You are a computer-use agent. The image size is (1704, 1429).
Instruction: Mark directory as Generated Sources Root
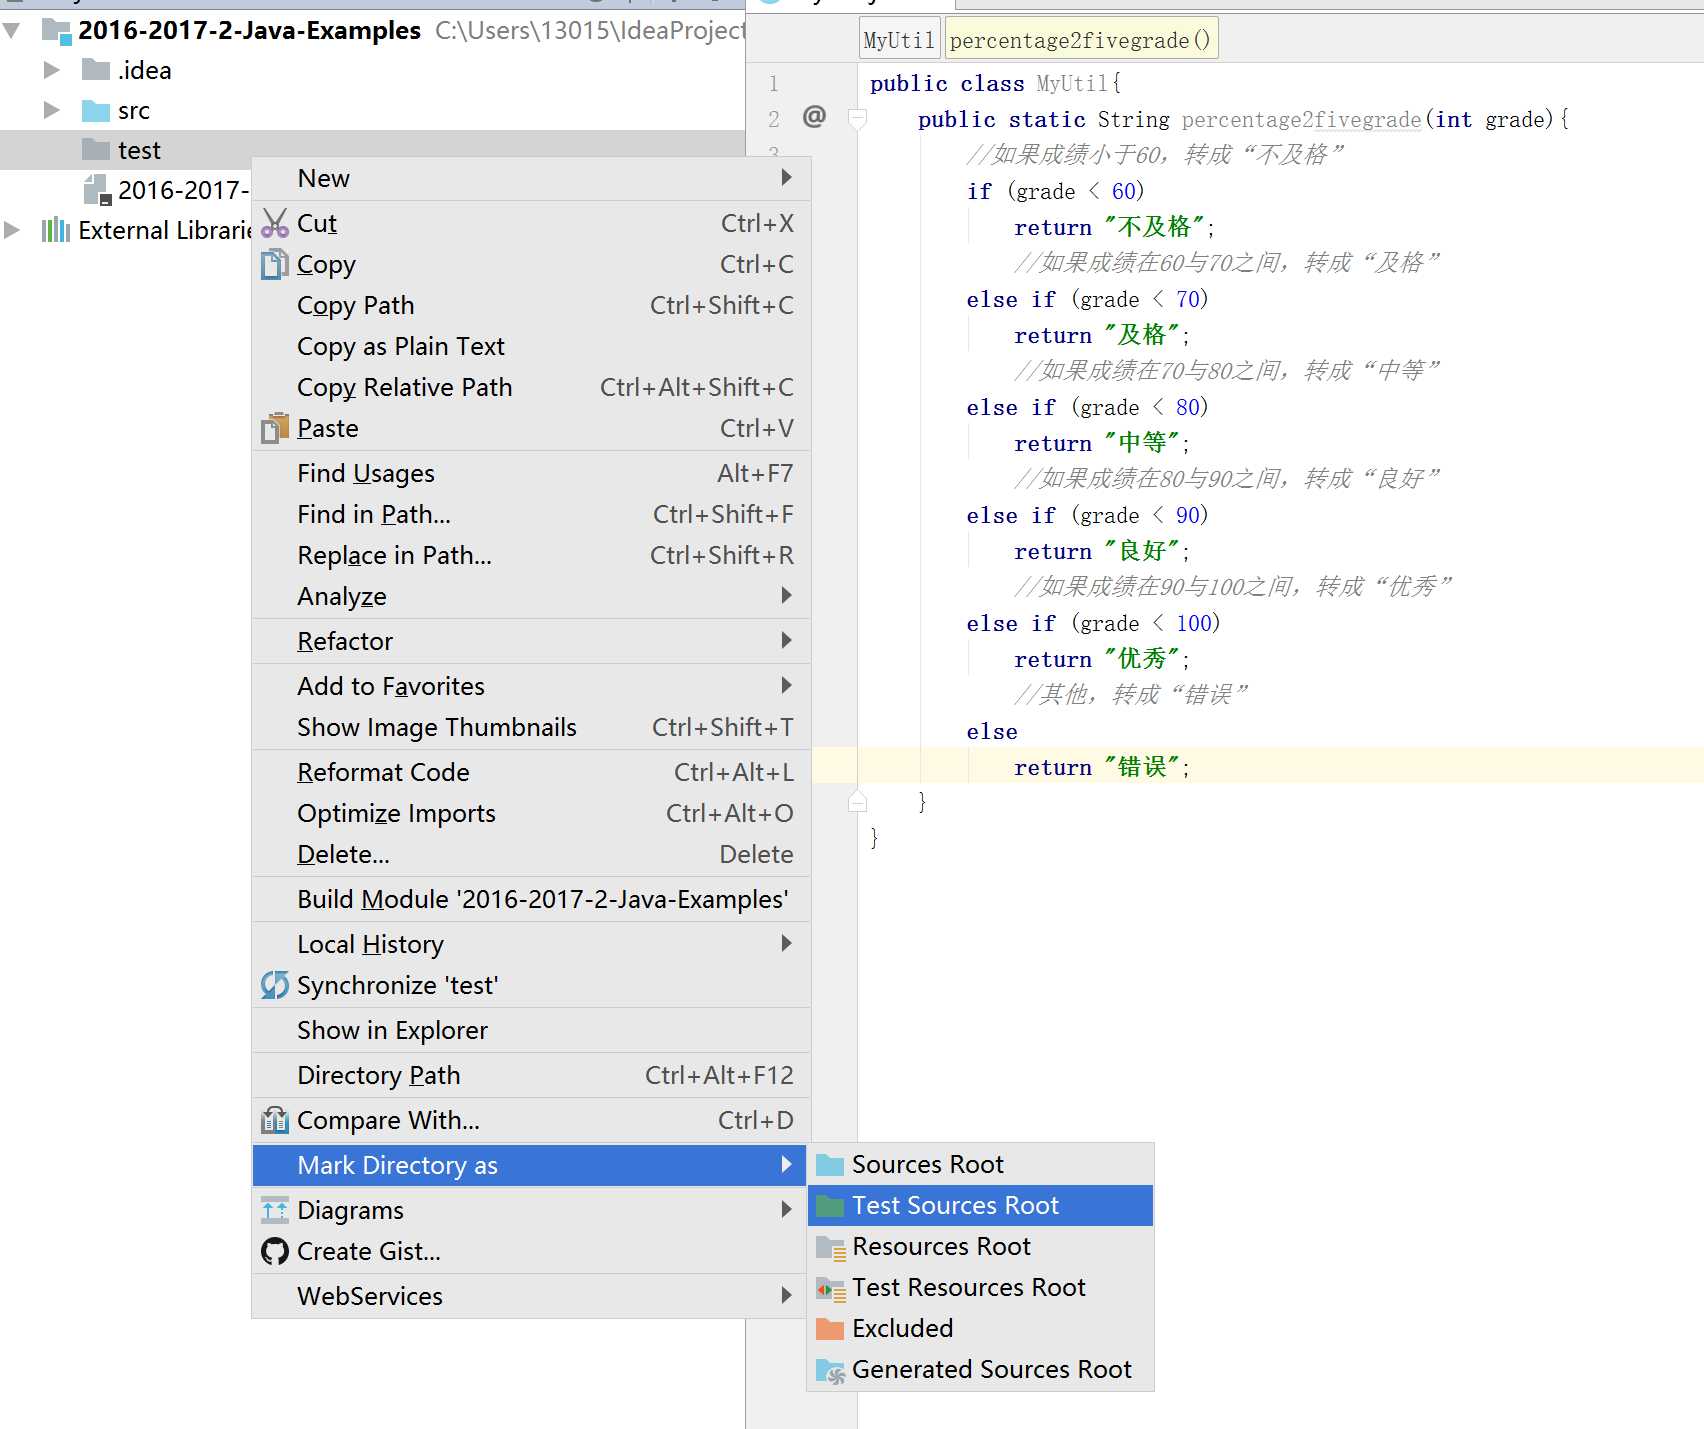(980, 1369)
